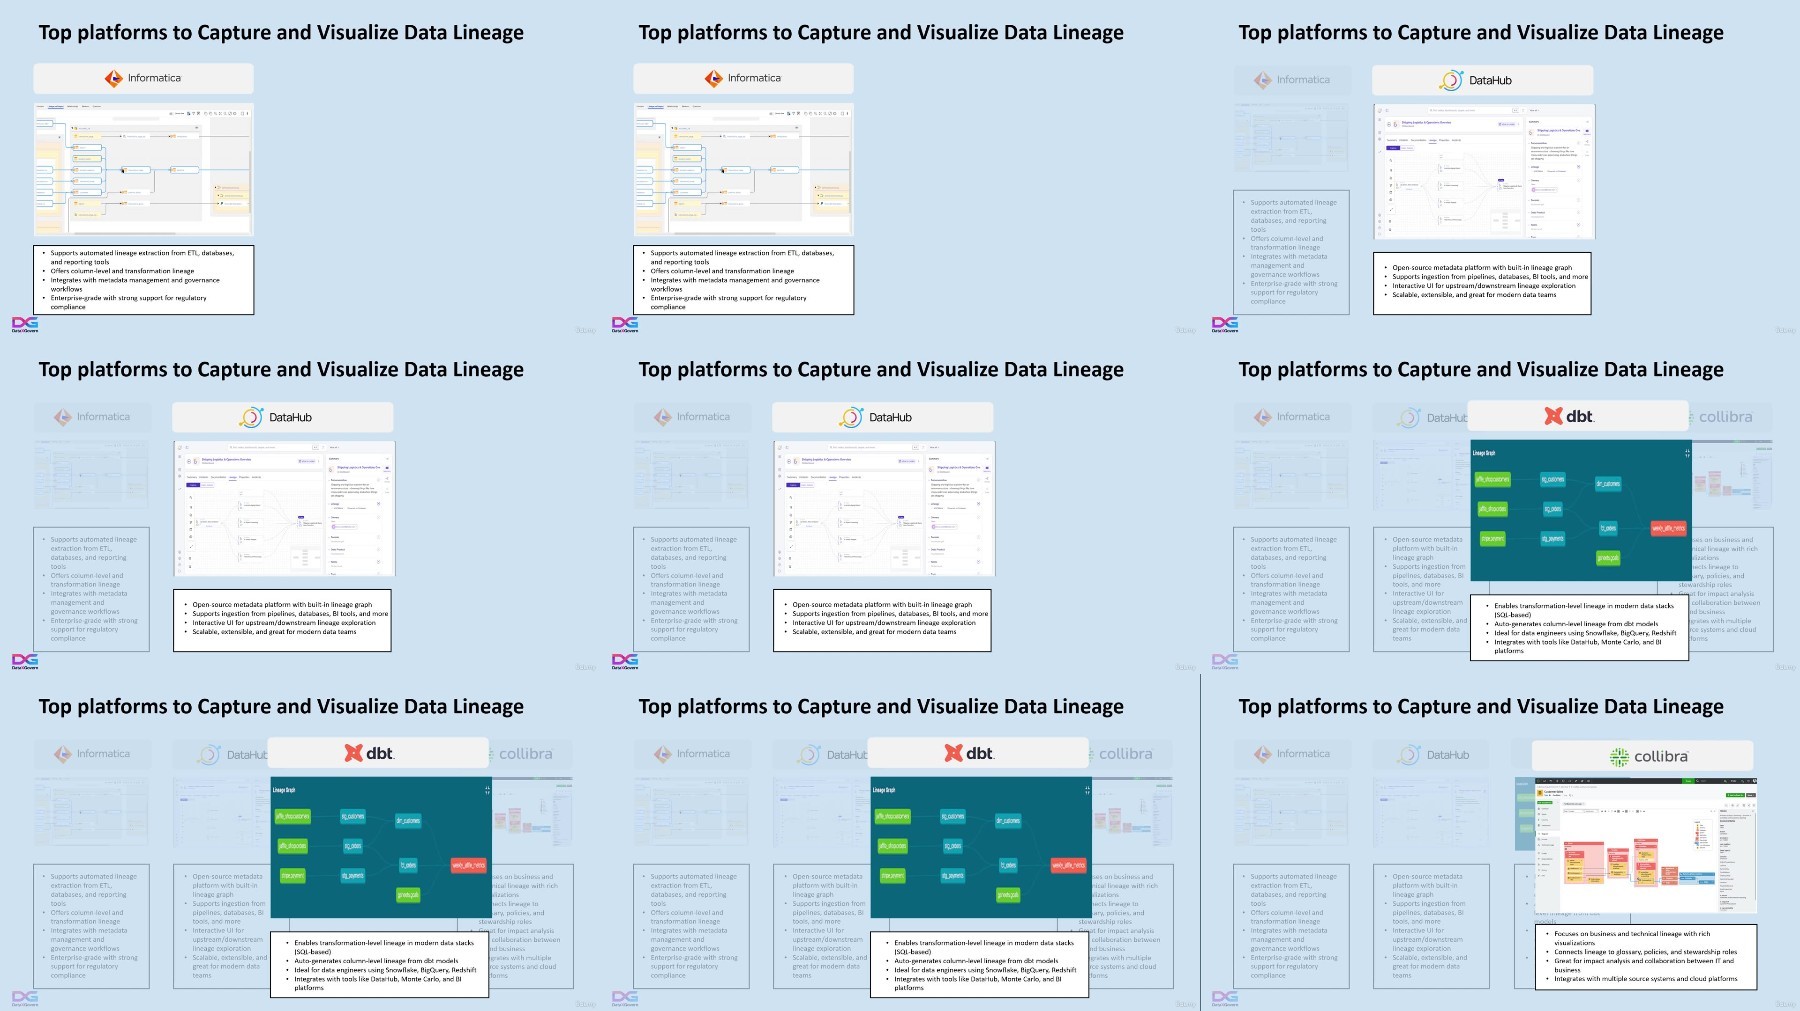Open the dbt Lineage Graph in the bottom-middle slide
This screenshot has height=1011, width=1800.
point(981,847)
